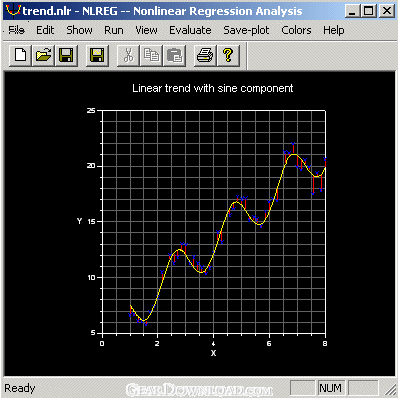Click the New file toolbar icon
The image size is (398, 398).
point(20,55)
